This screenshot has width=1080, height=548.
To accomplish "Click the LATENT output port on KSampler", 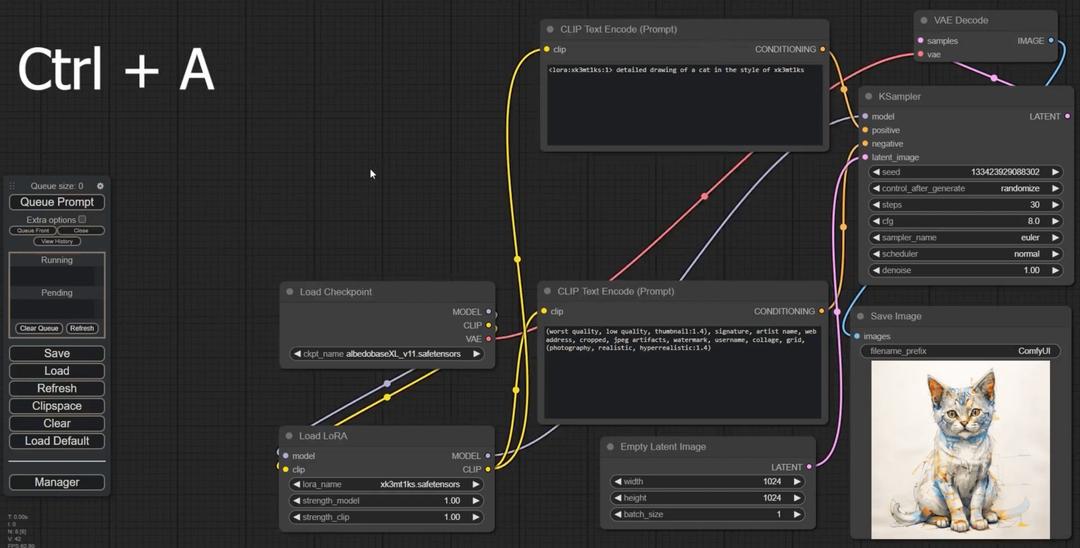I will point(1068,116).
